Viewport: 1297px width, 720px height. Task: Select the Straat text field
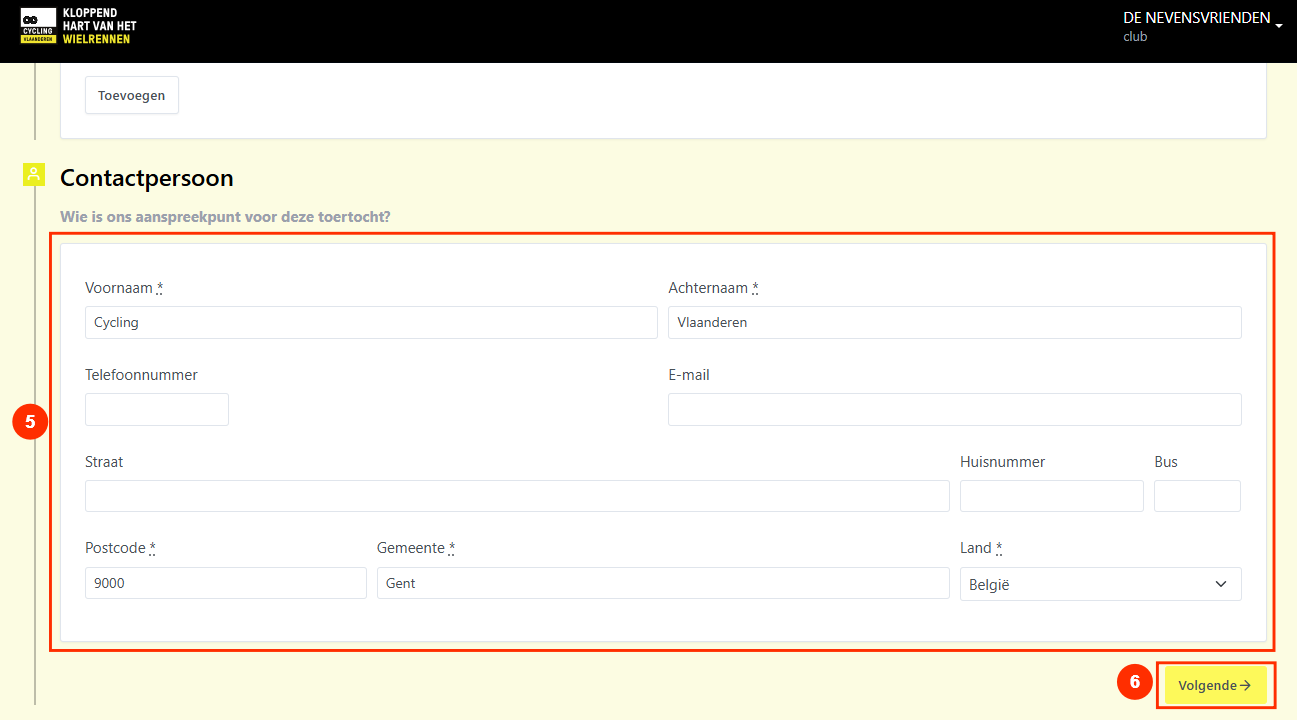point(517,496)
